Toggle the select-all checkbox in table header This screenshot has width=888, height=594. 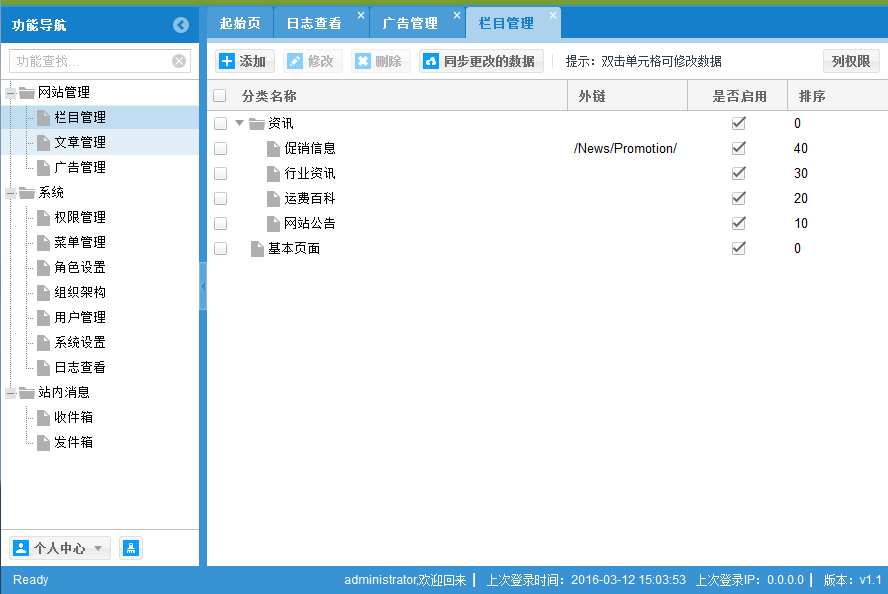click(220, 94)
